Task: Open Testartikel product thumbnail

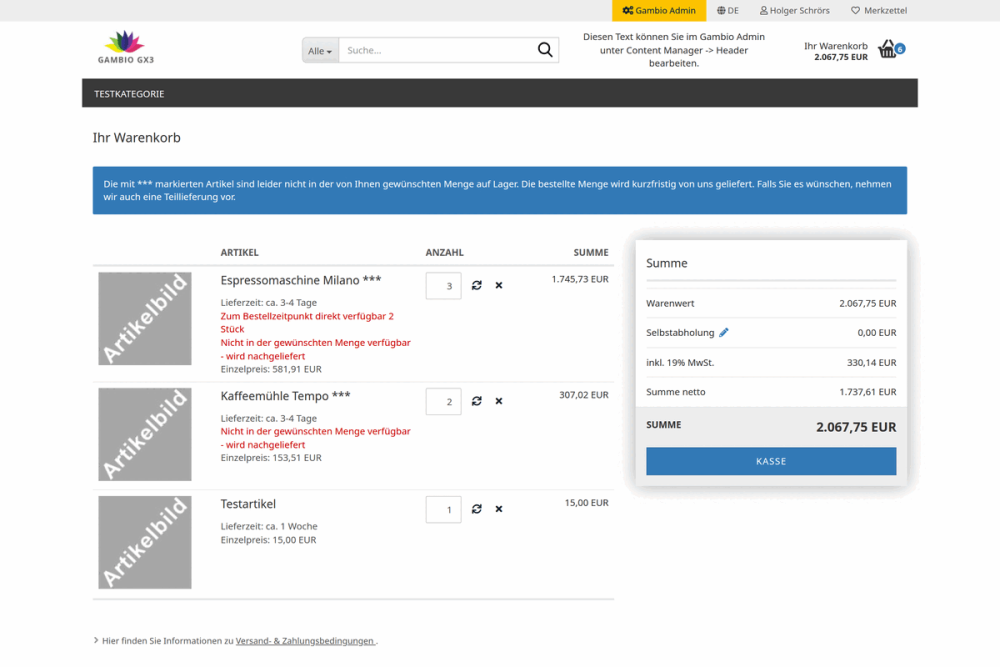Action: point(145,543)
